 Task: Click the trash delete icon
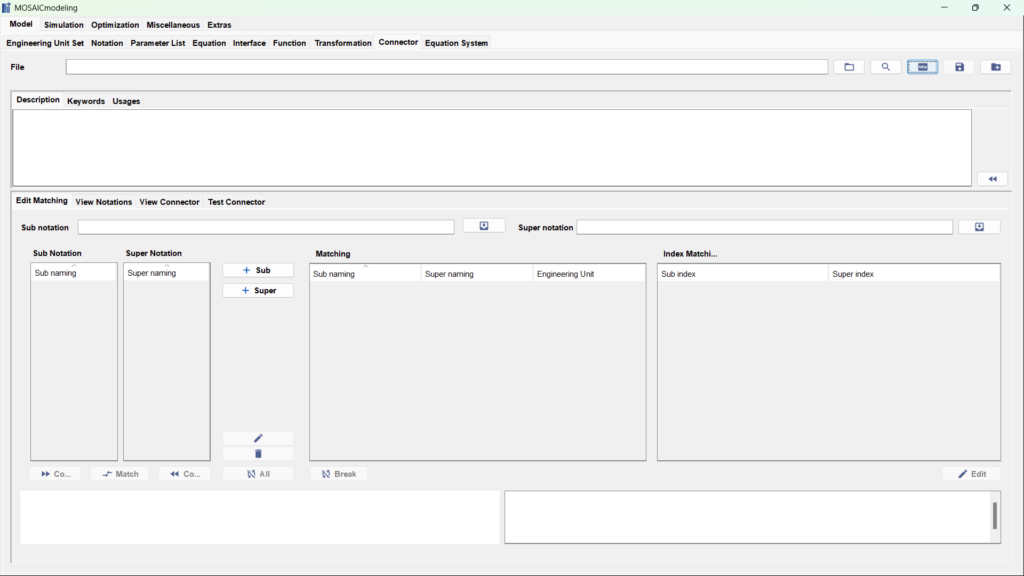point(258,454)
